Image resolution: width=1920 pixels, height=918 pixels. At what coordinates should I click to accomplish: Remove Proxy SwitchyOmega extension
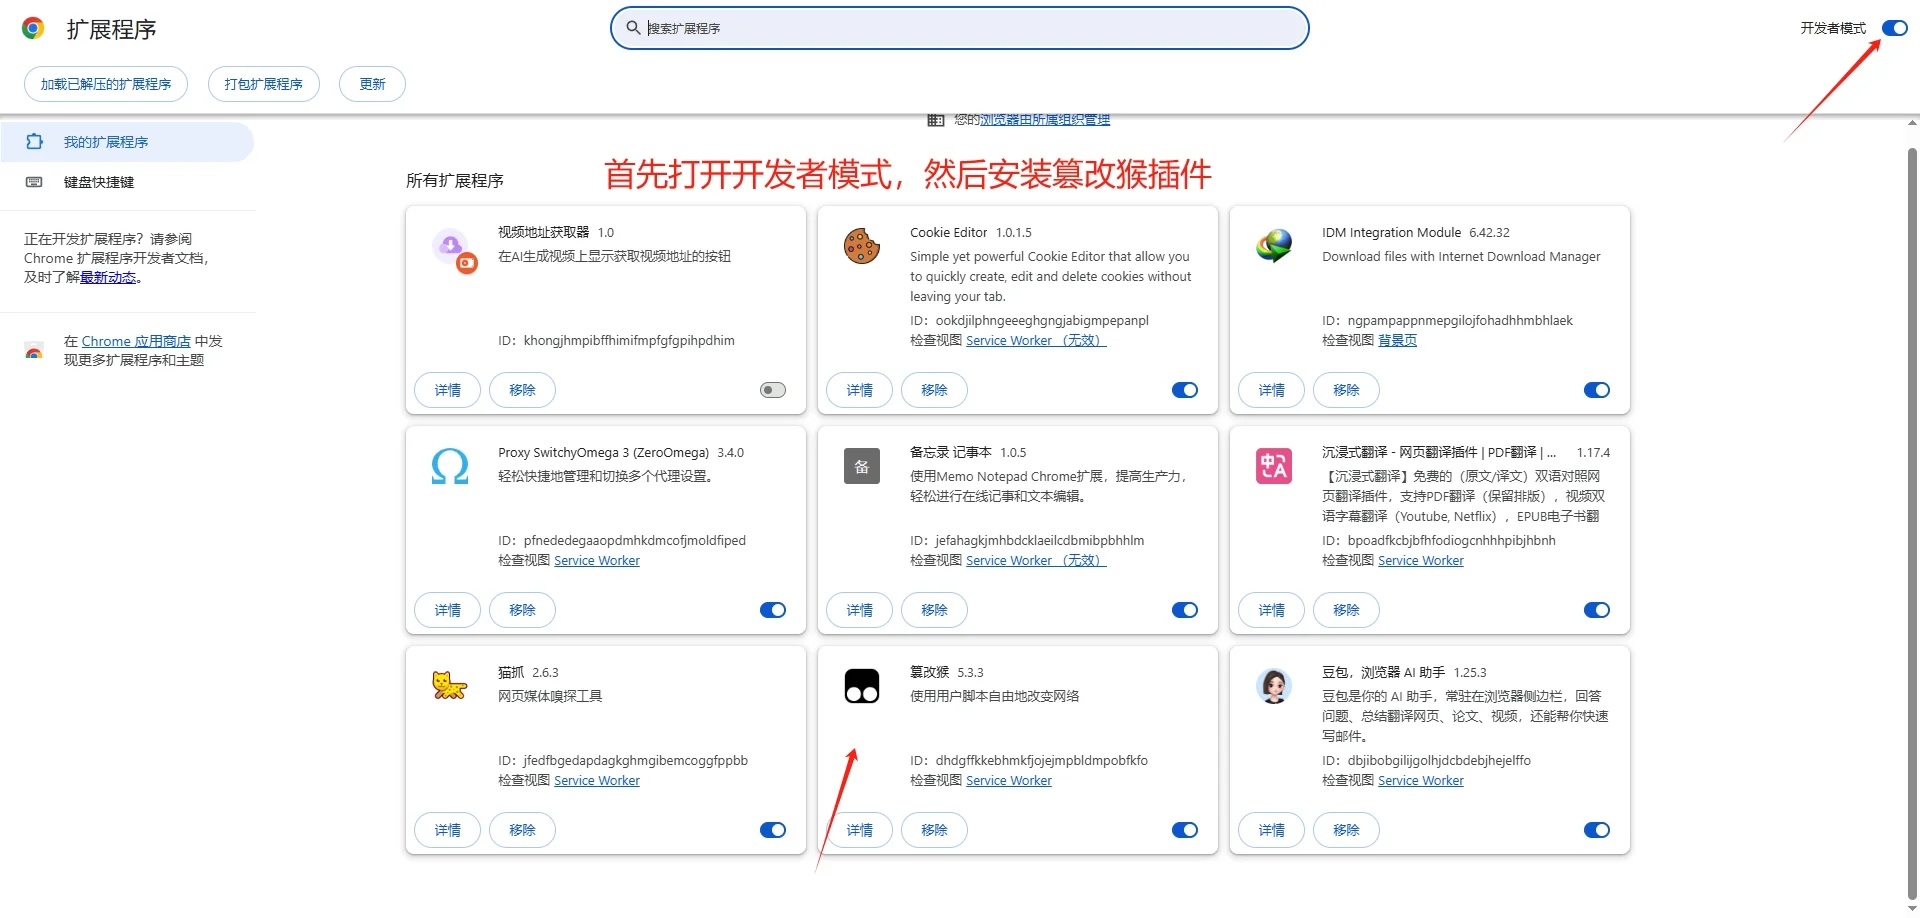(522, 610)
